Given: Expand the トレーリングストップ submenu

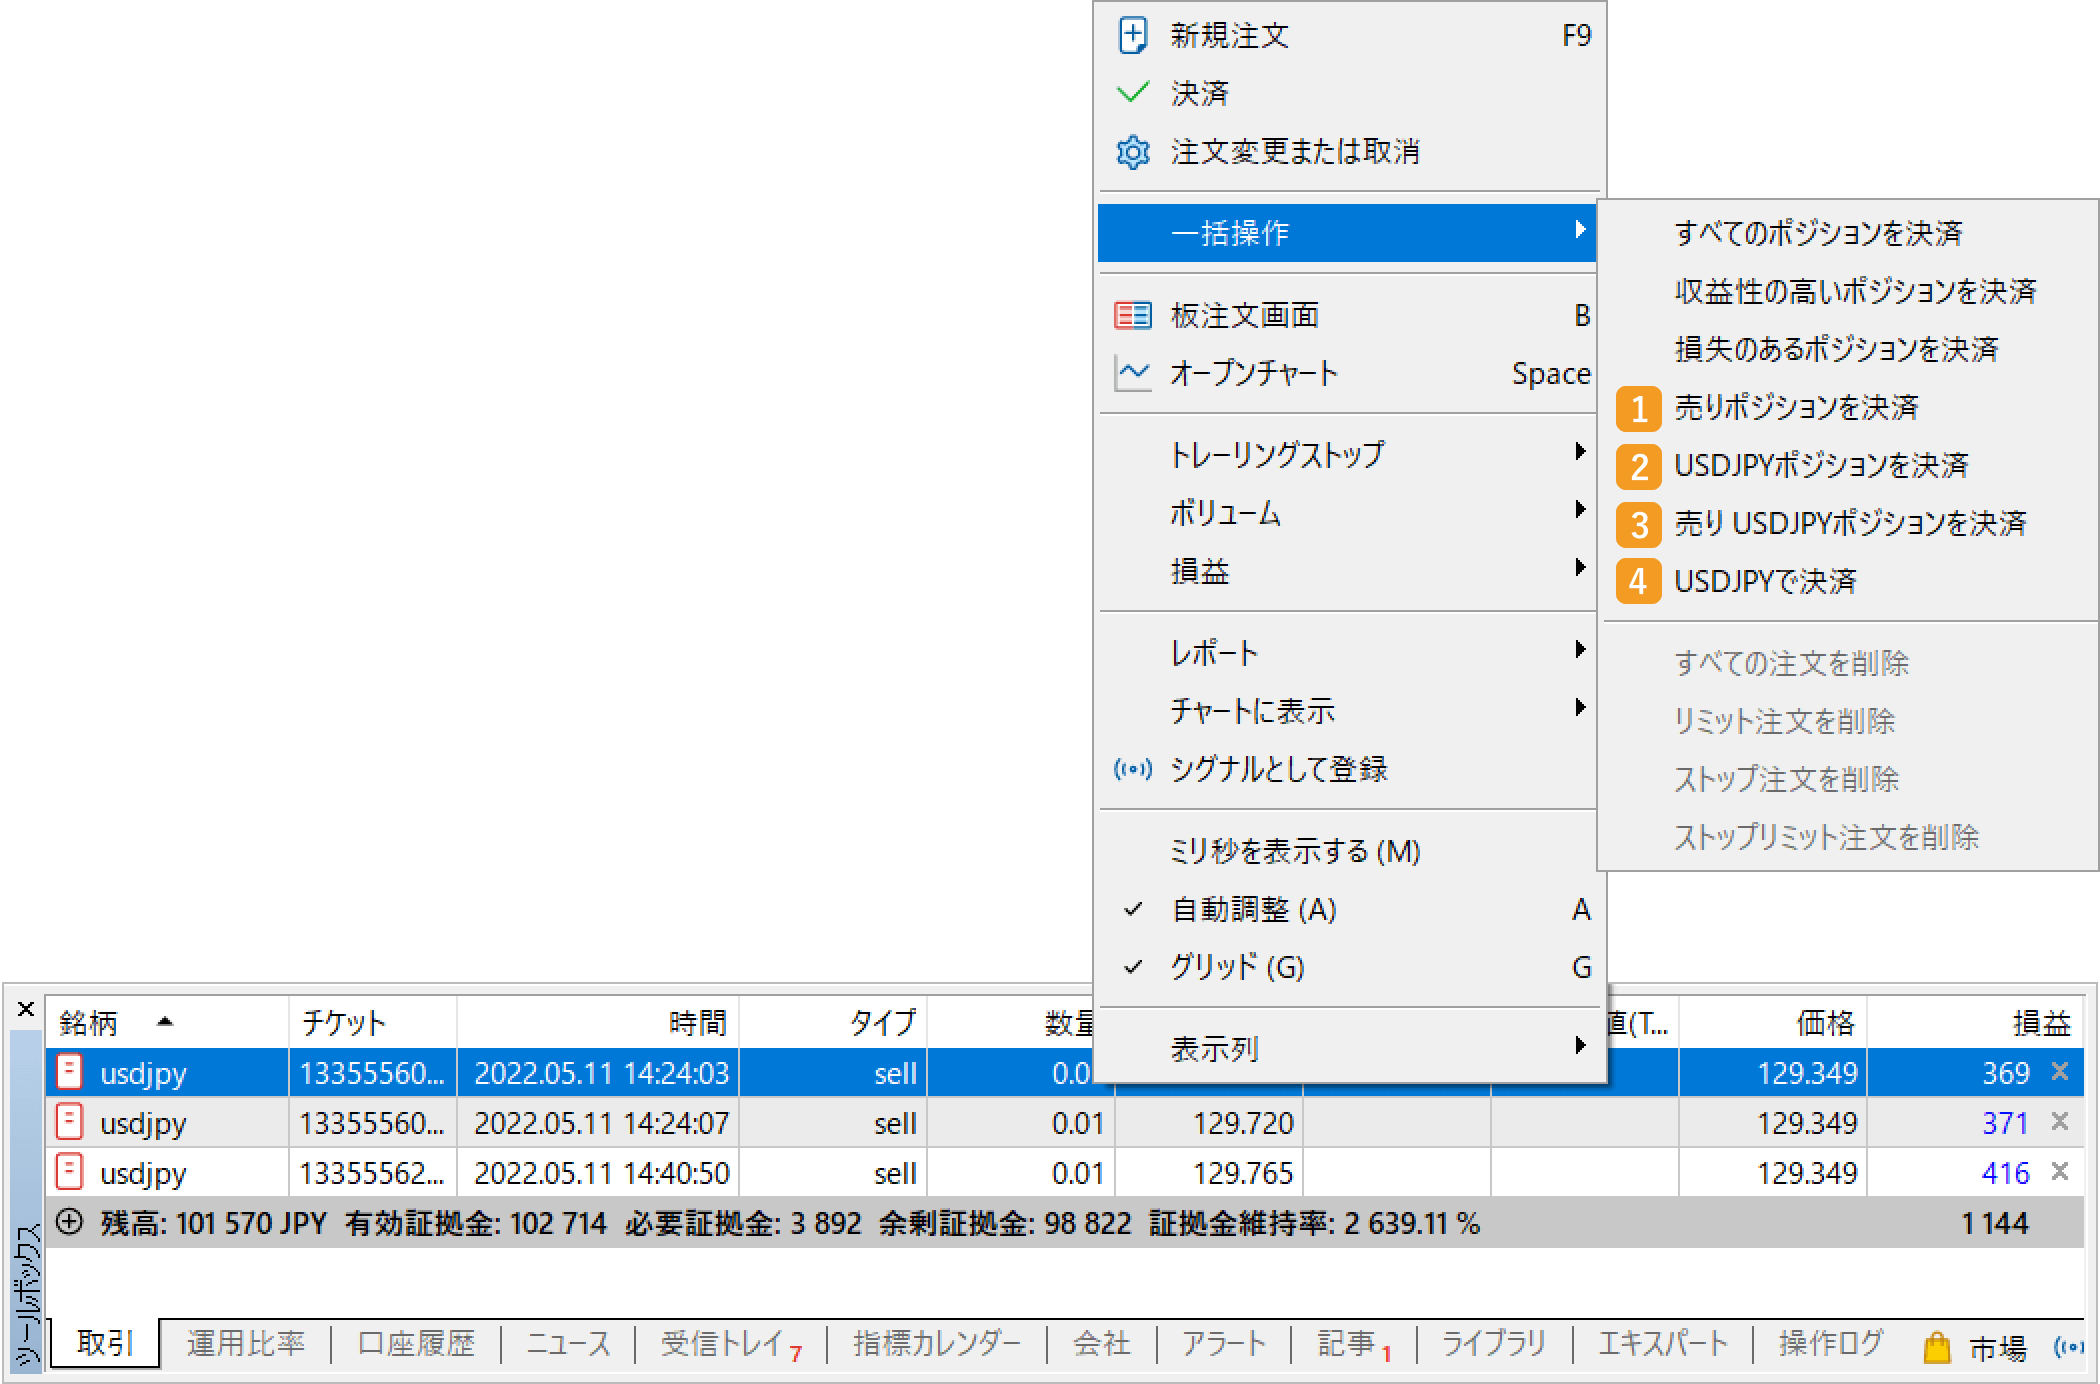Looking at the screenshot, I should coord(1349,455).
